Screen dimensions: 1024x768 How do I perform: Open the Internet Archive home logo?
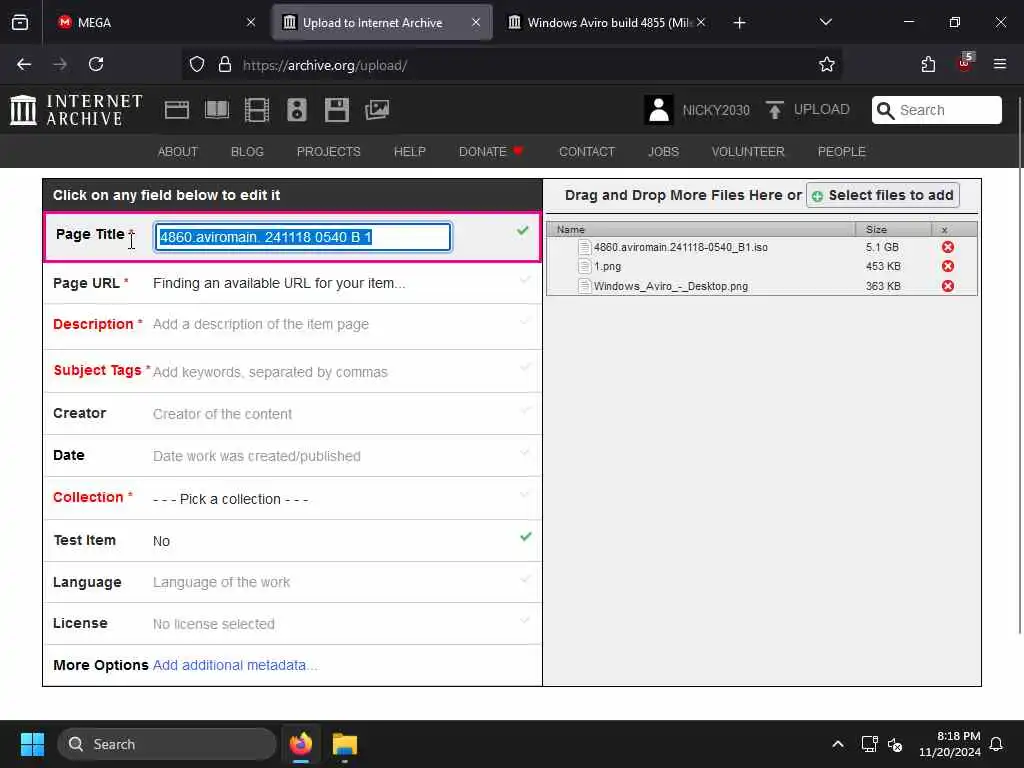pos(76,110)
